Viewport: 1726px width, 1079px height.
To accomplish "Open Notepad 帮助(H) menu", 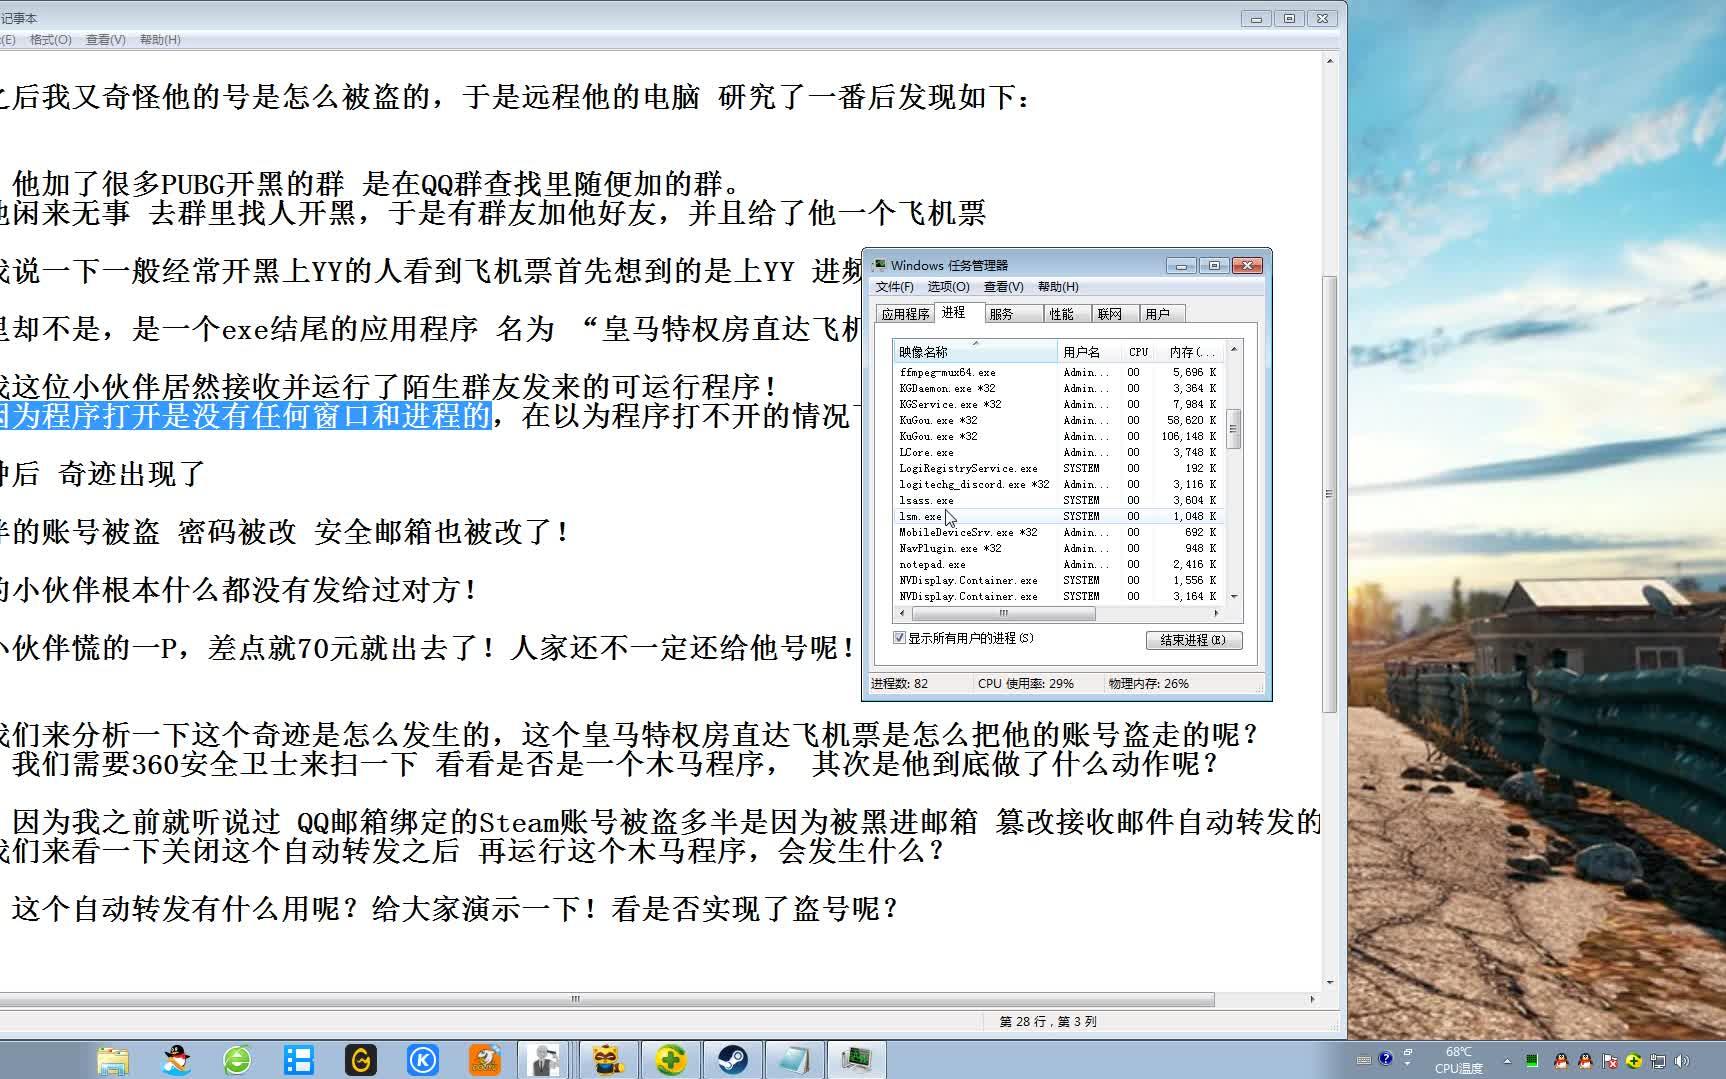I will [x=160, y=40].
